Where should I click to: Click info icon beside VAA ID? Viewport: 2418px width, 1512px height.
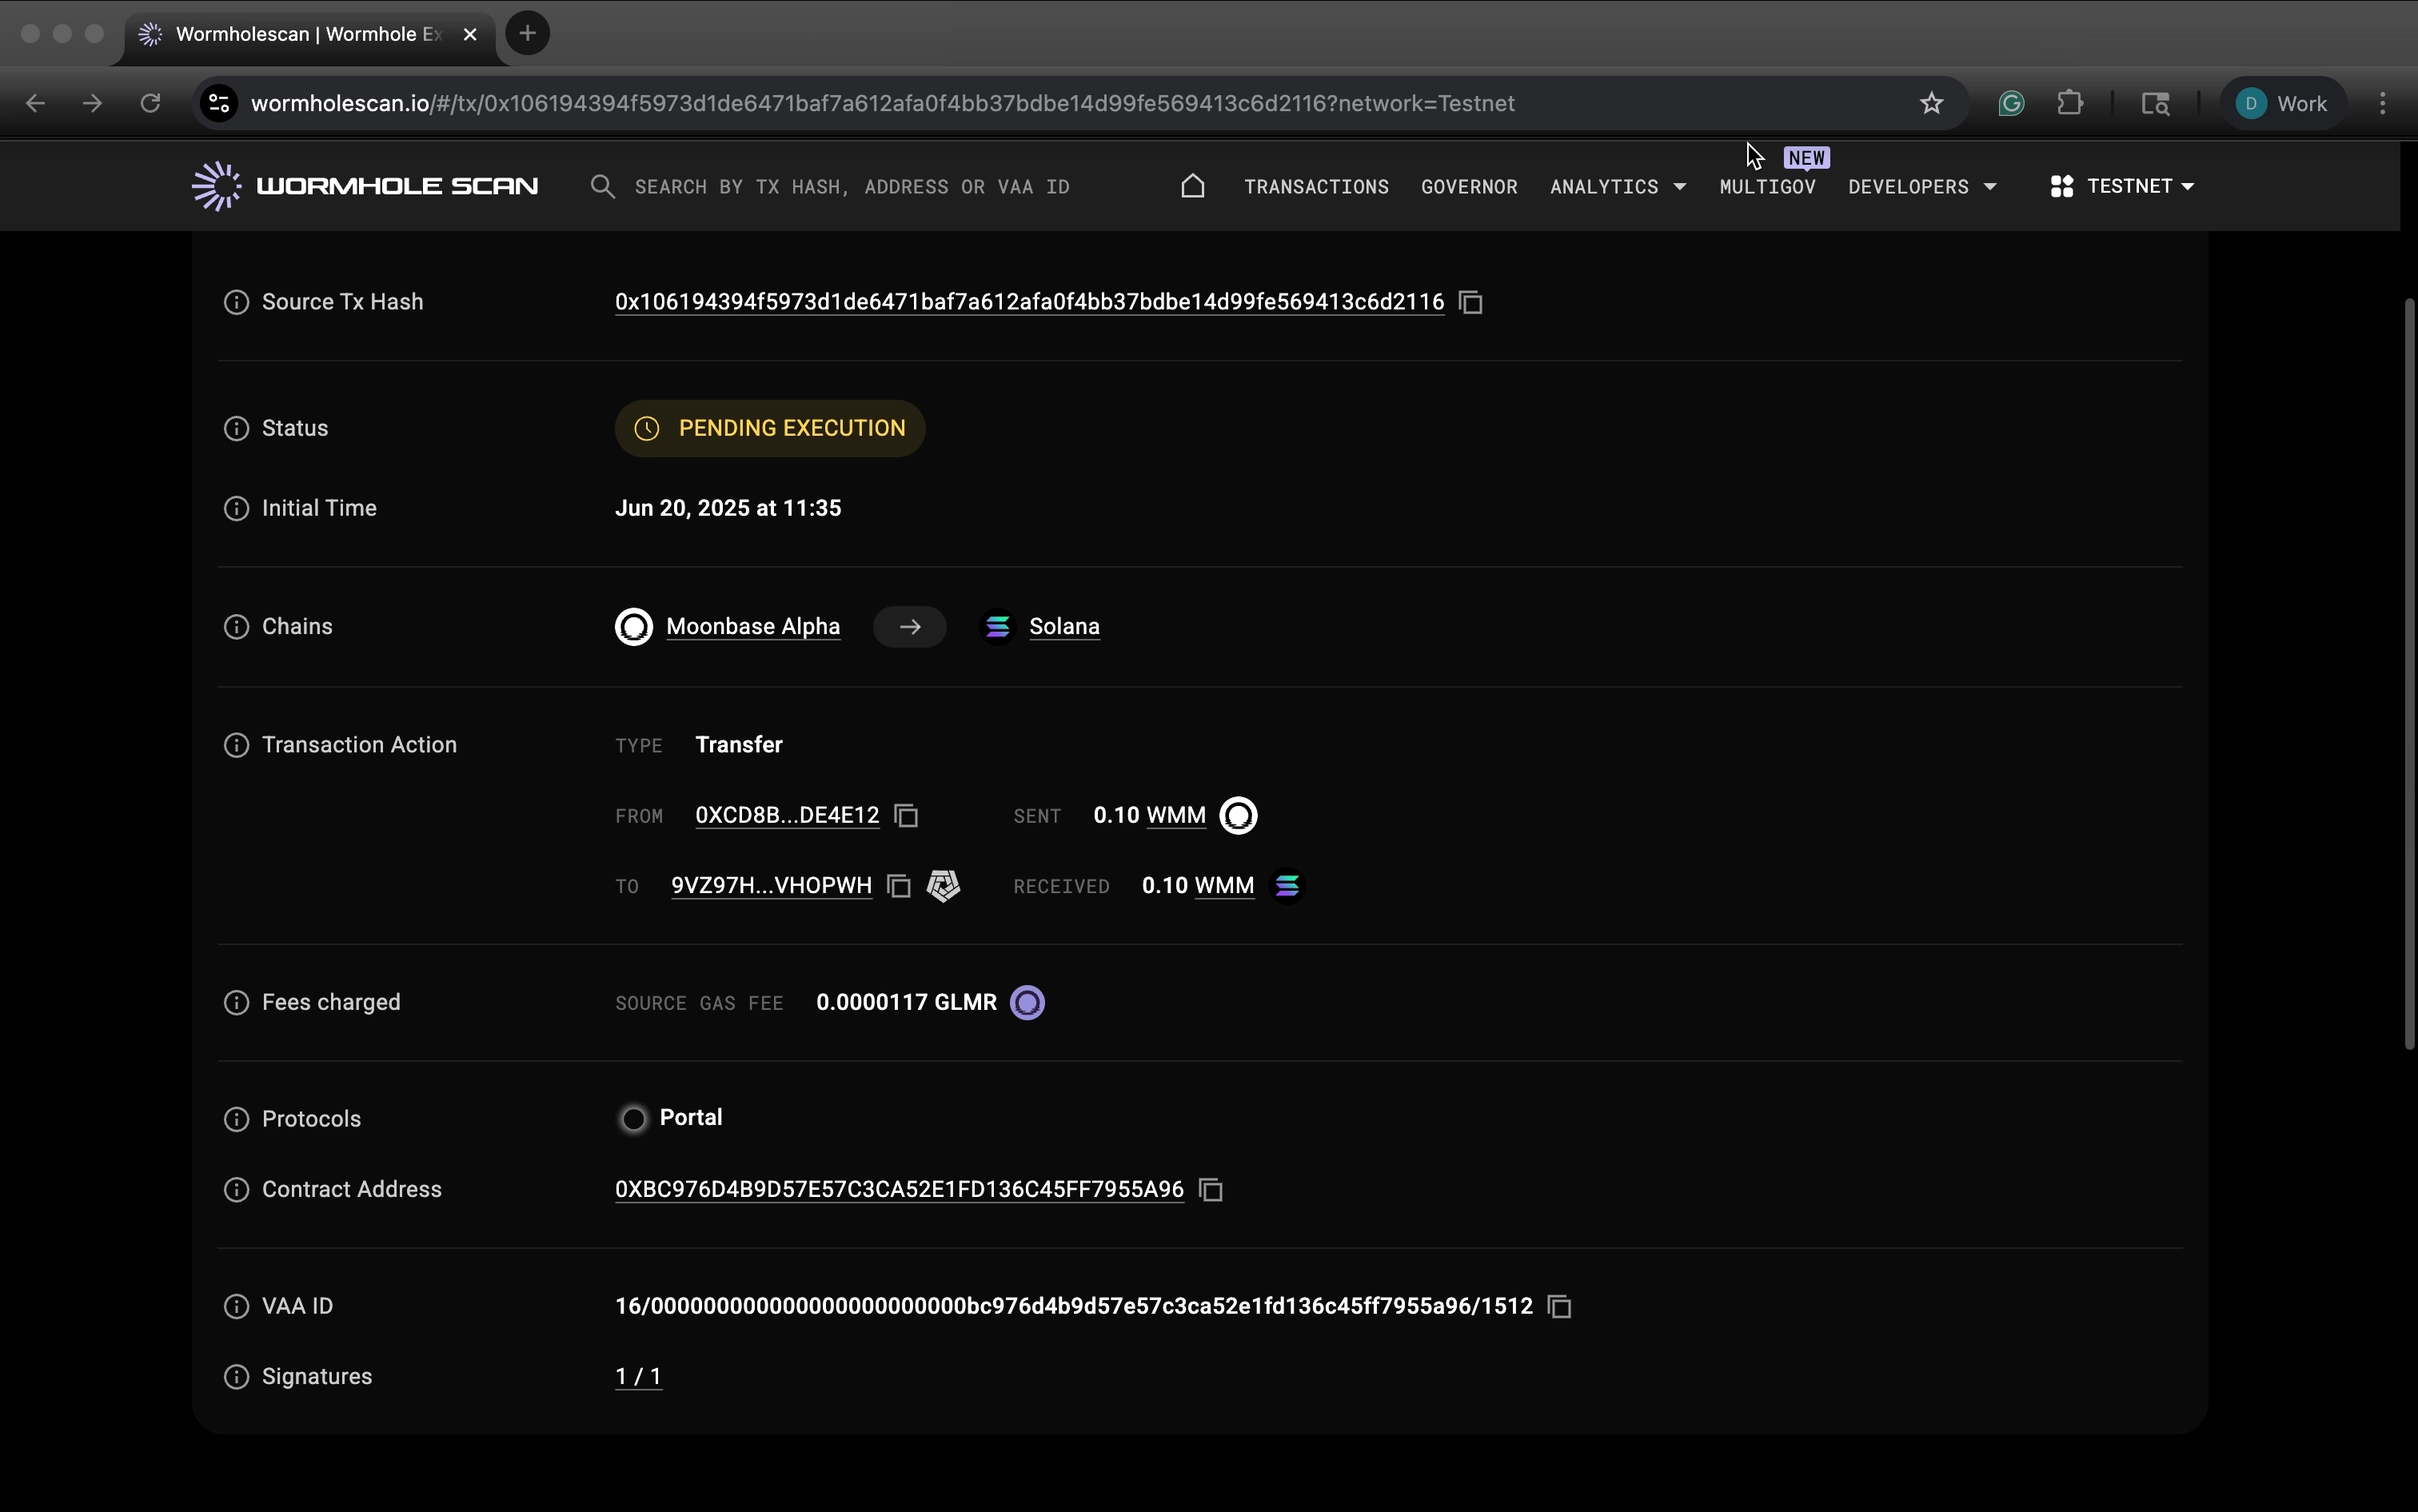click(236, 1307)
